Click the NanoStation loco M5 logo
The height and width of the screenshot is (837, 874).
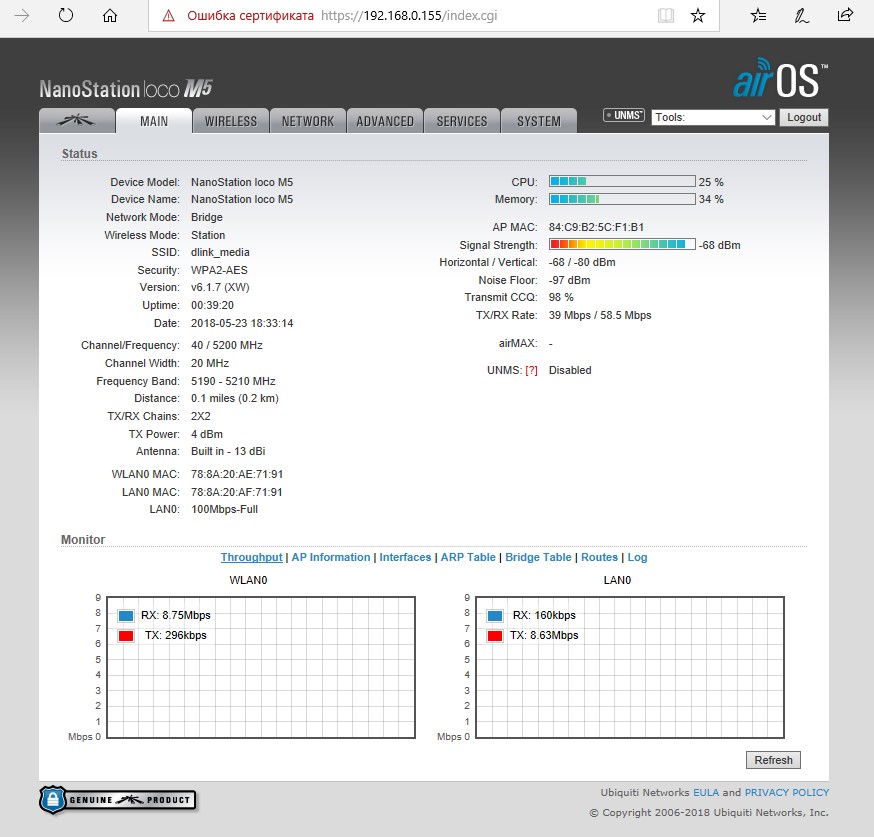coord(126,89)
